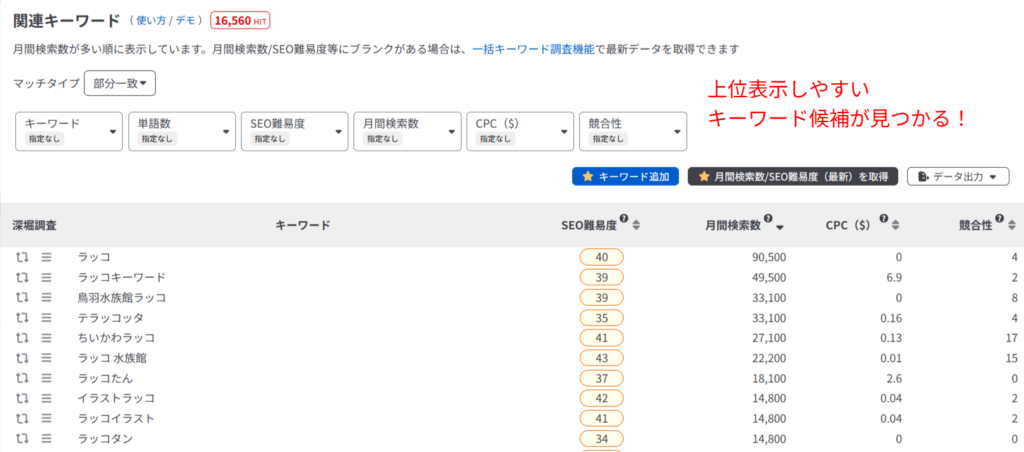This screenshot has width=1024, height=452.
Task: Click the help icon next to SEO難易度 header
Action: point(623,220)
